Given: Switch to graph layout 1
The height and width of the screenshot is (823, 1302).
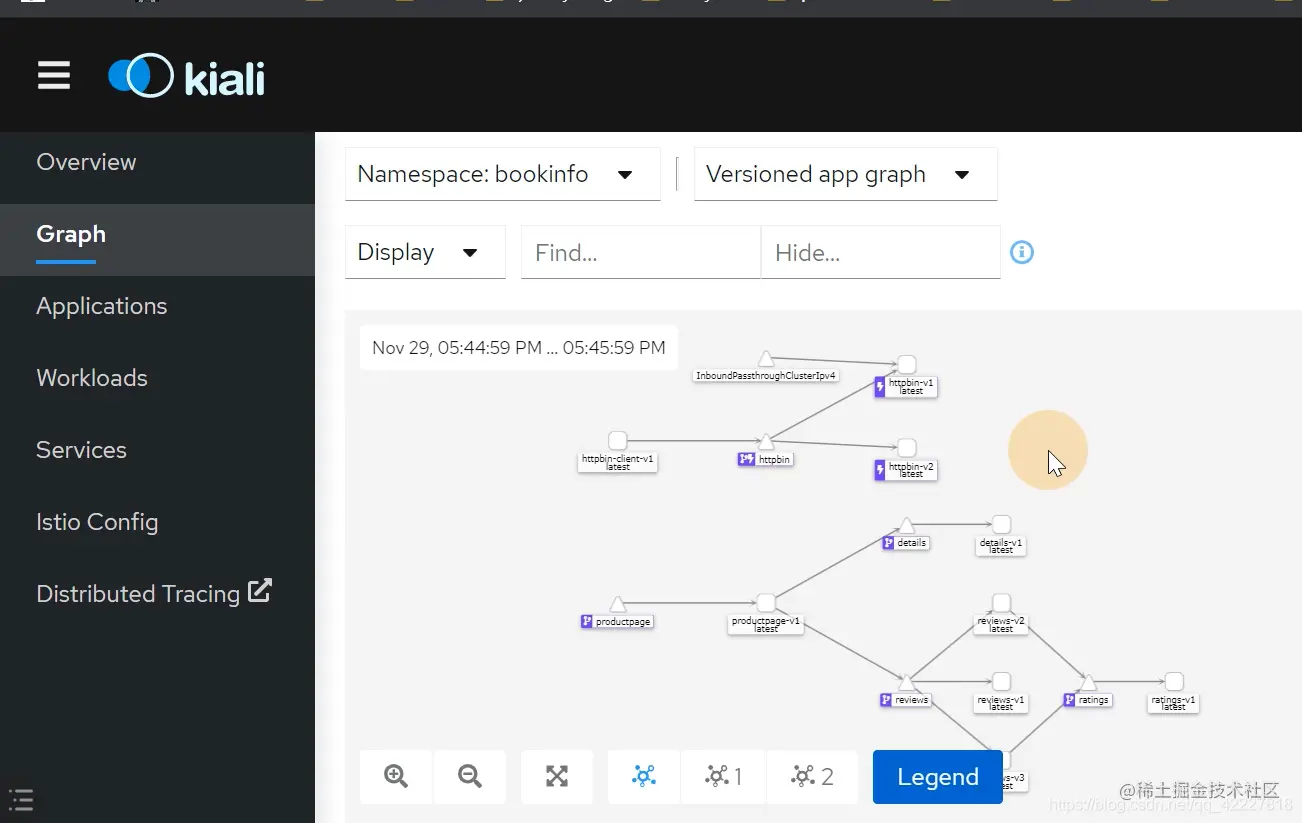Looking at the screenshot, I should tap(723, 777).
